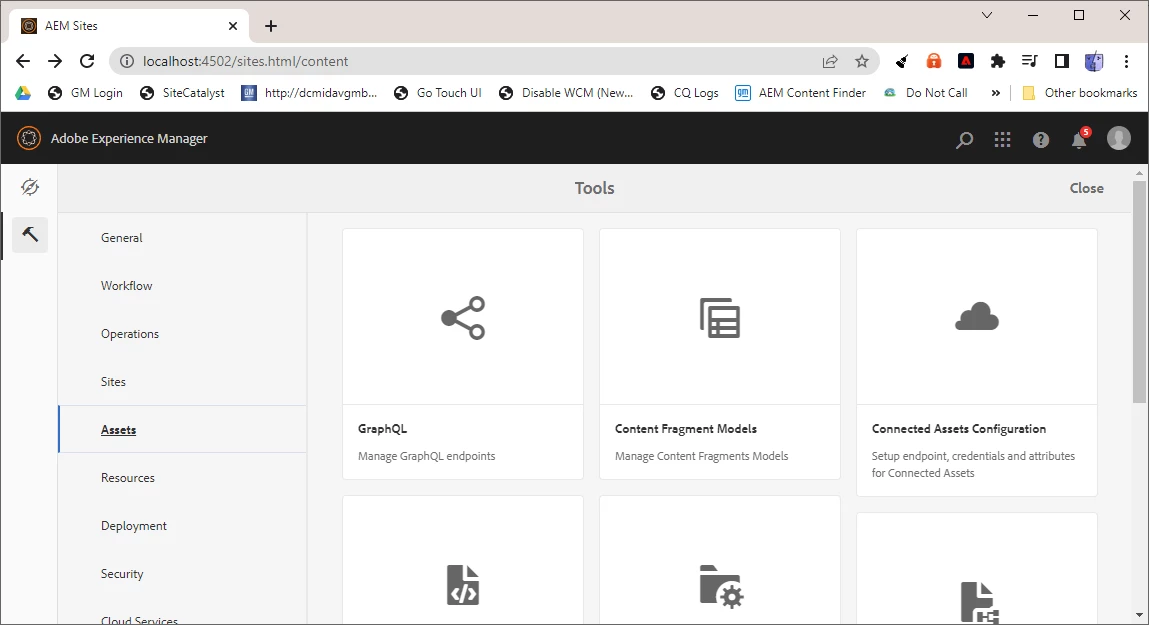Show more bookmarks chevron
This screenshot has height=625, width=1149.
tap(995, 93)
